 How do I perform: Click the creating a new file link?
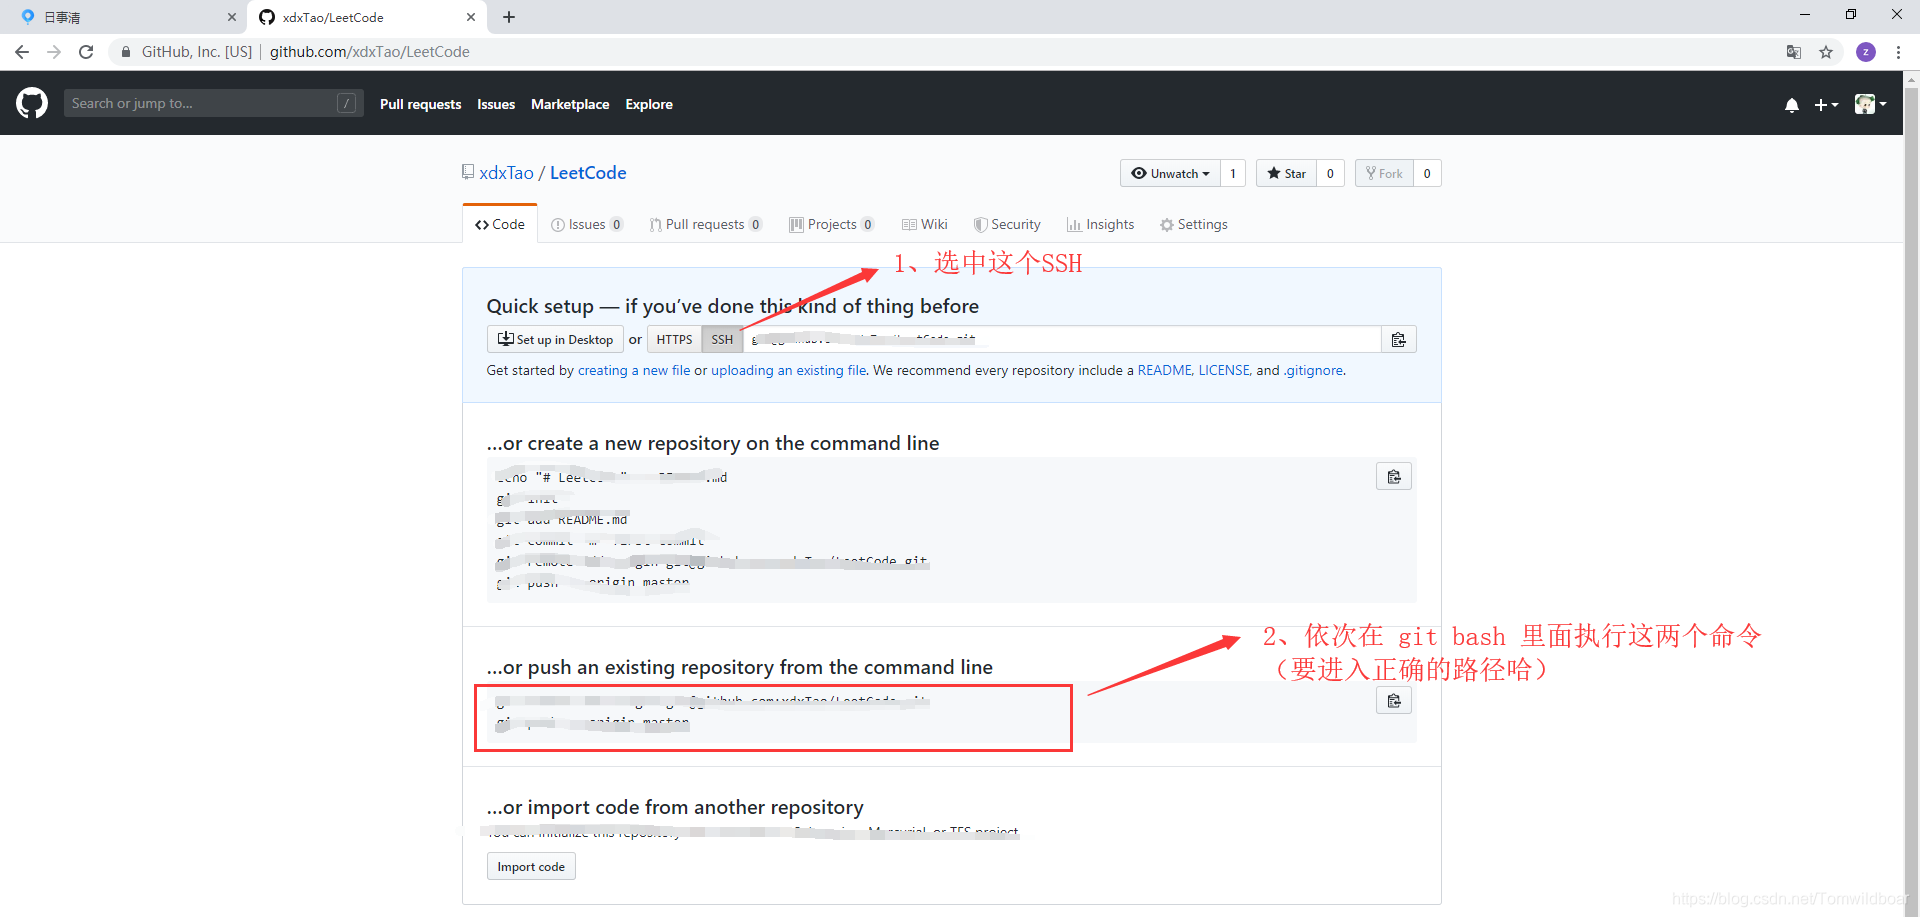coord(634,370)
